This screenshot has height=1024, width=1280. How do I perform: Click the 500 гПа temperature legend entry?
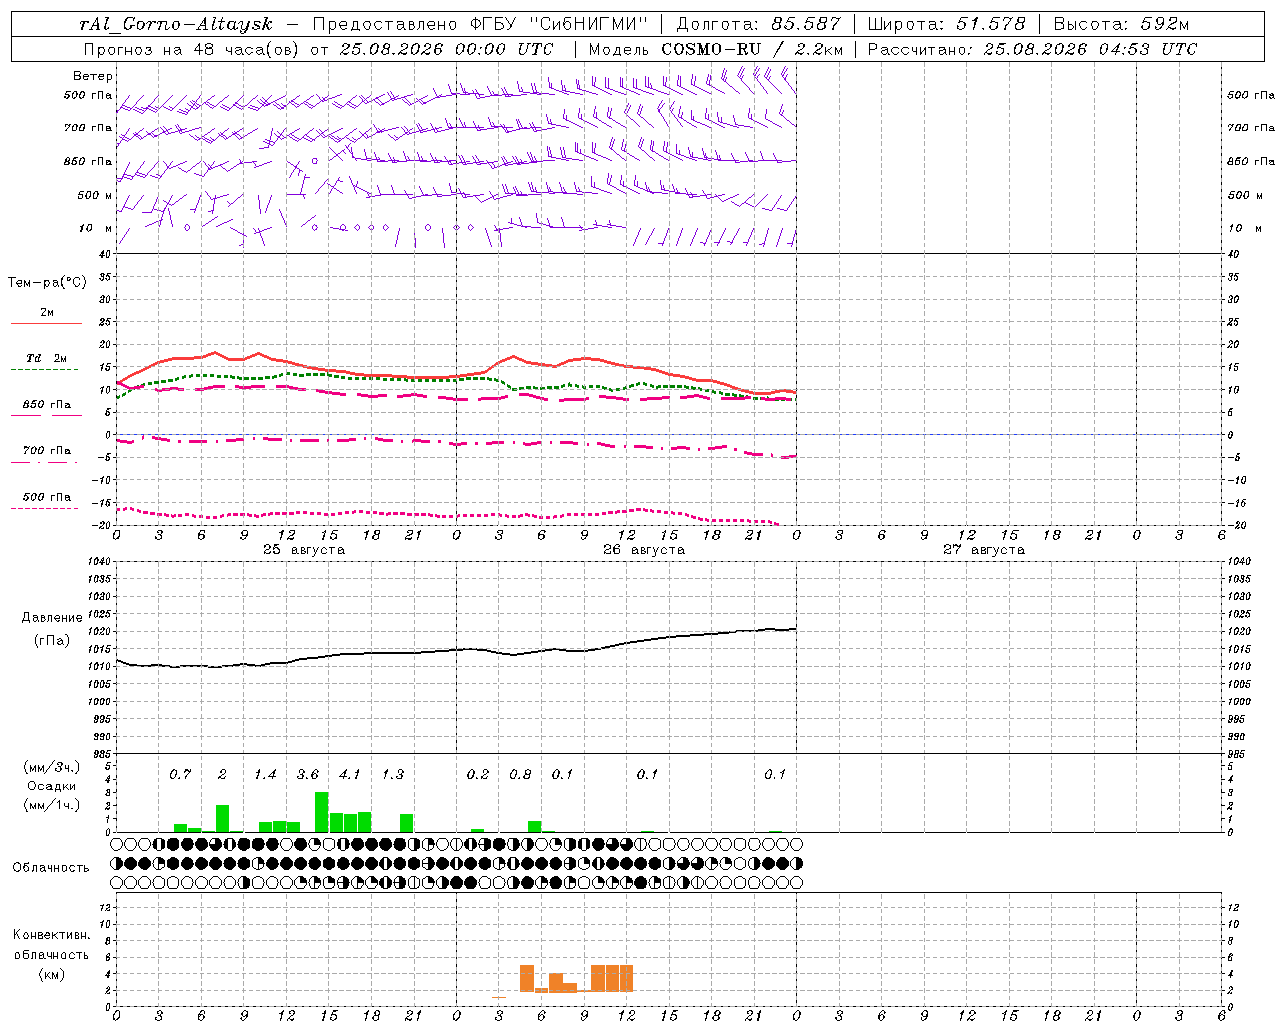[x=45, y=501]
